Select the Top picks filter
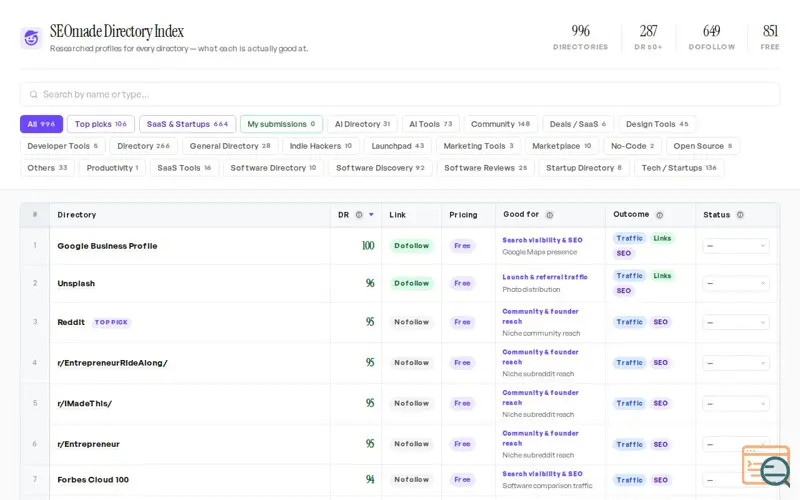 pos(101,124)
